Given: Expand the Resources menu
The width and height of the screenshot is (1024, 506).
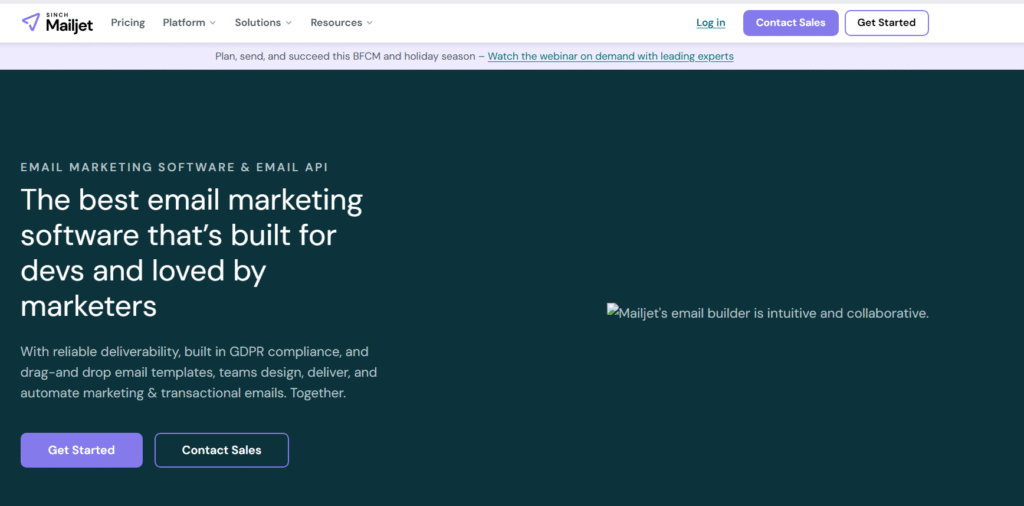Looking at the screenshot, I should tap(342, 23).
